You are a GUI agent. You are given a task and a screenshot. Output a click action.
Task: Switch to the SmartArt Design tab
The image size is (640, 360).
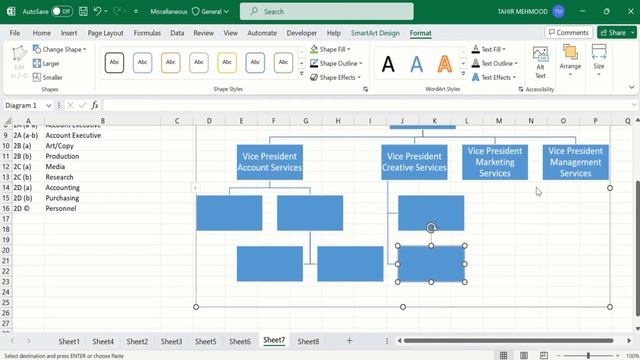click(x=375, y=33)
